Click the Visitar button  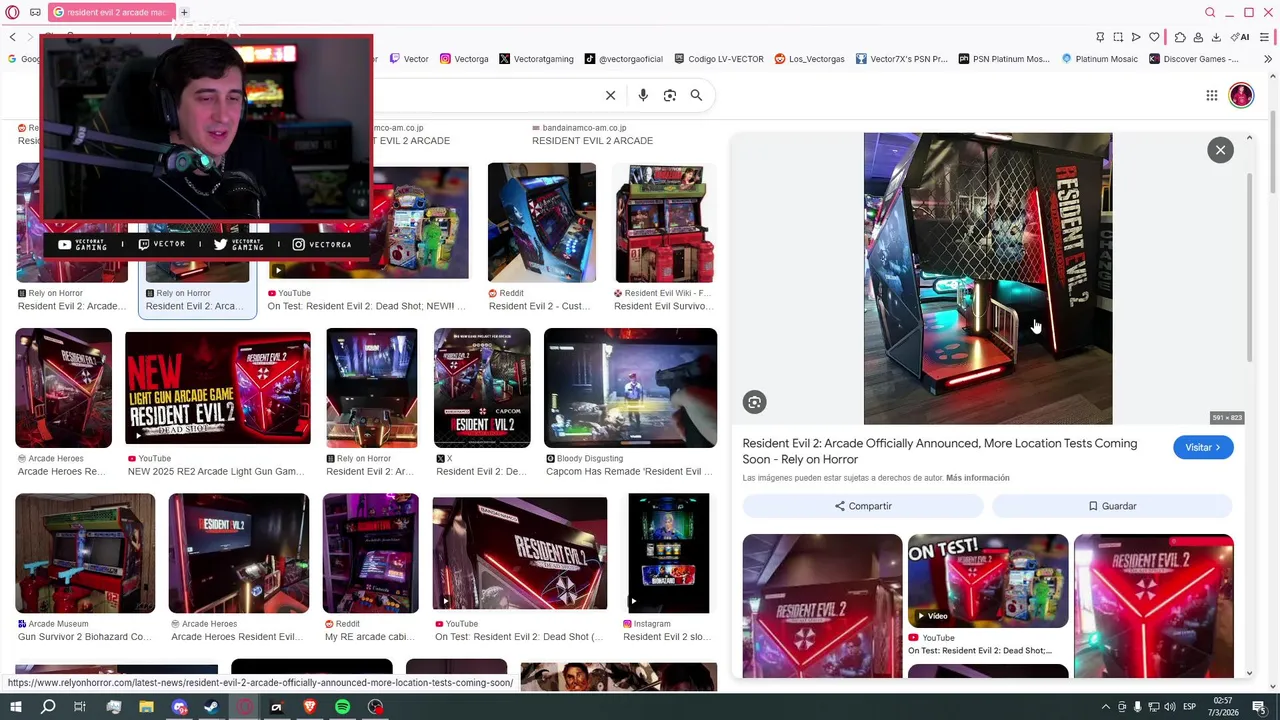[x=1203, y=448]
